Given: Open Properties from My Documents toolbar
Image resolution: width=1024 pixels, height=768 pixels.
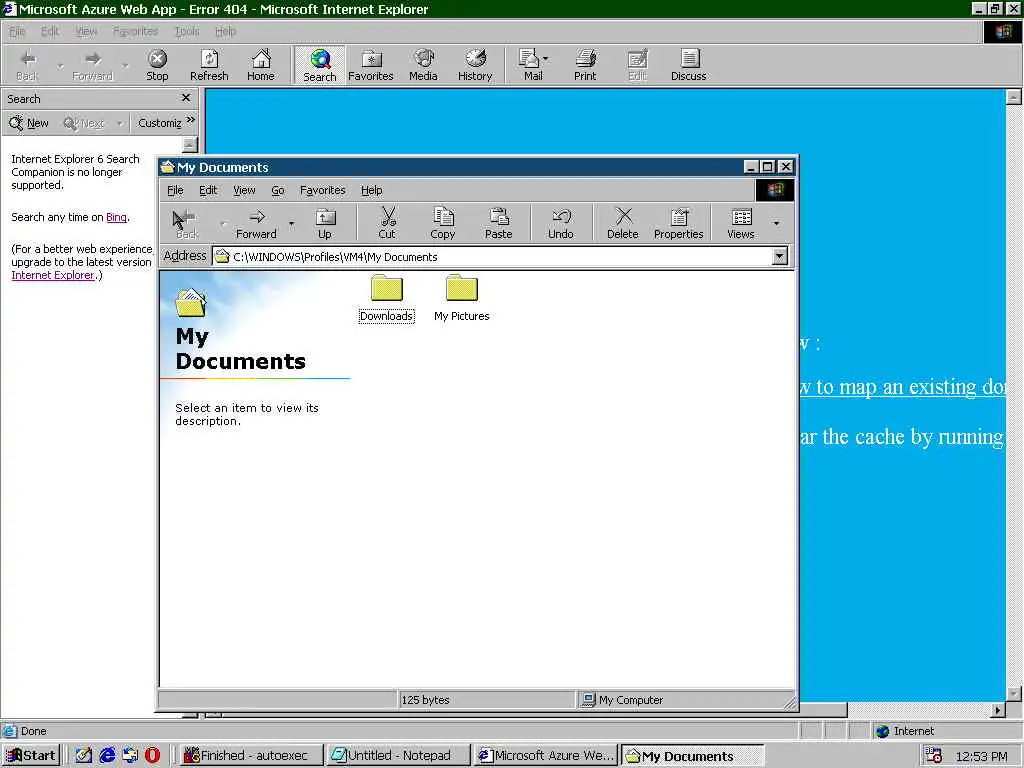Looking at the screenshot, I should pyautogui.click(x=679, y=223).
